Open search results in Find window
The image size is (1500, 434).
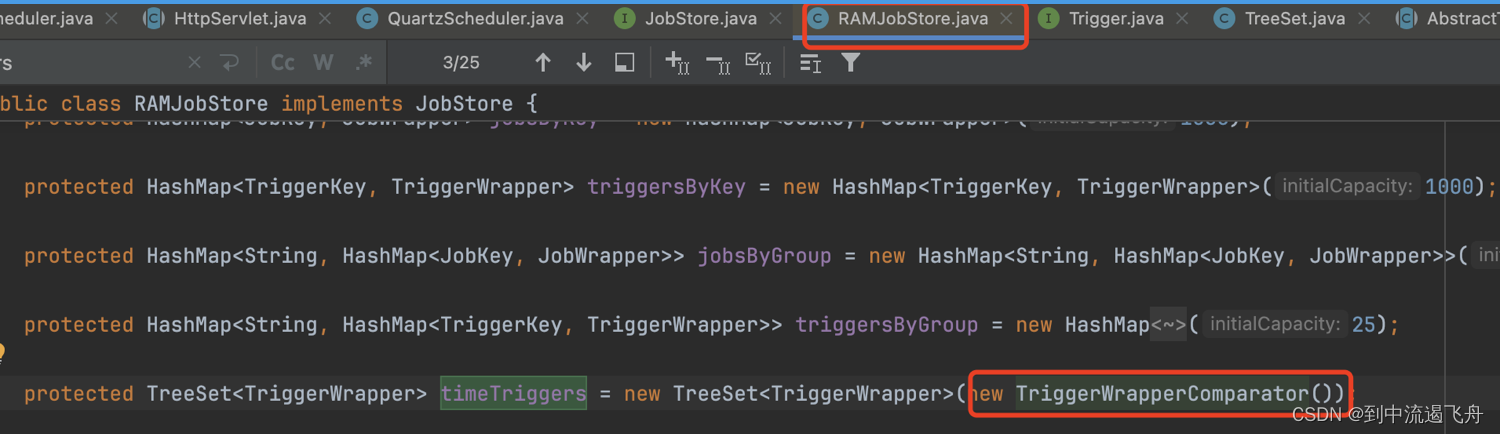(x=625, y=63)
